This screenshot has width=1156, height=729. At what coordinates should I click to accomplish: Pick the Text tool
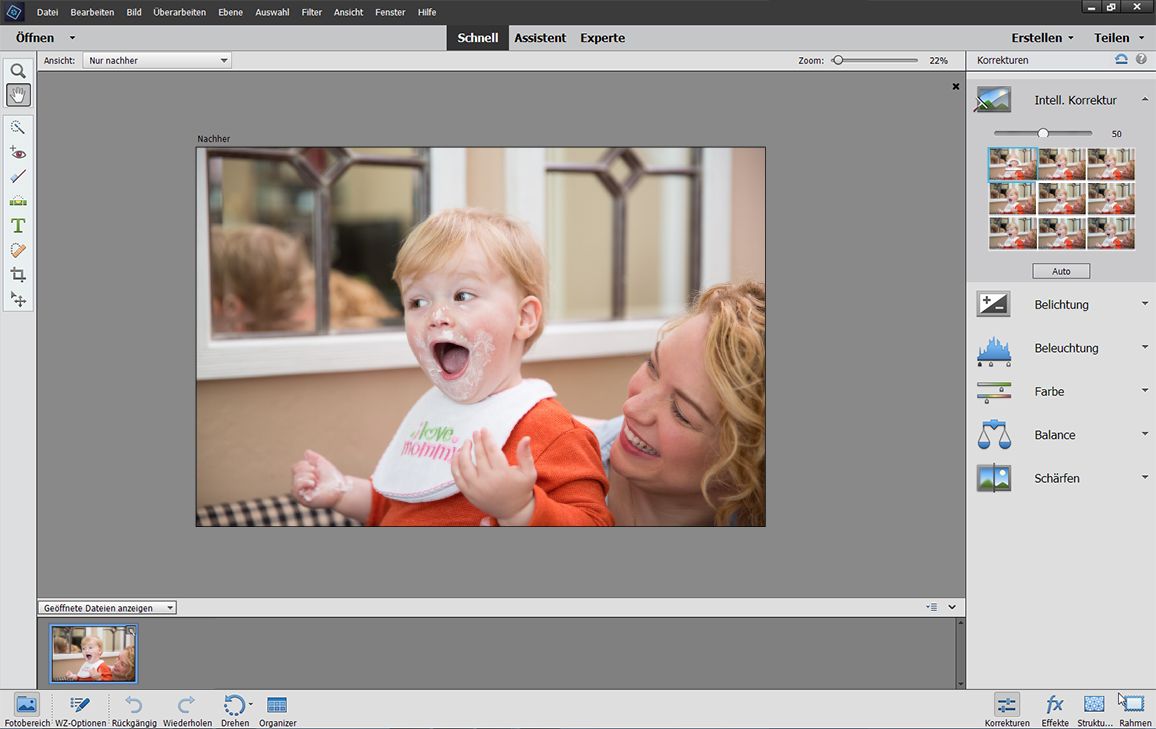[x=18, y=226]
